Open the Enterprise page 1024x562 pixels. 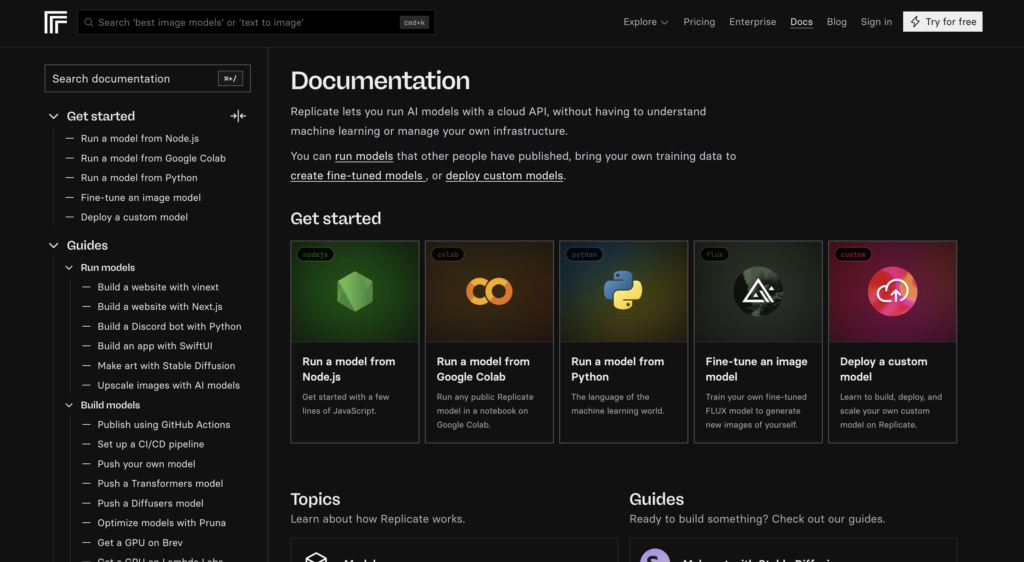pyautogui.click(x=752, y=22)
